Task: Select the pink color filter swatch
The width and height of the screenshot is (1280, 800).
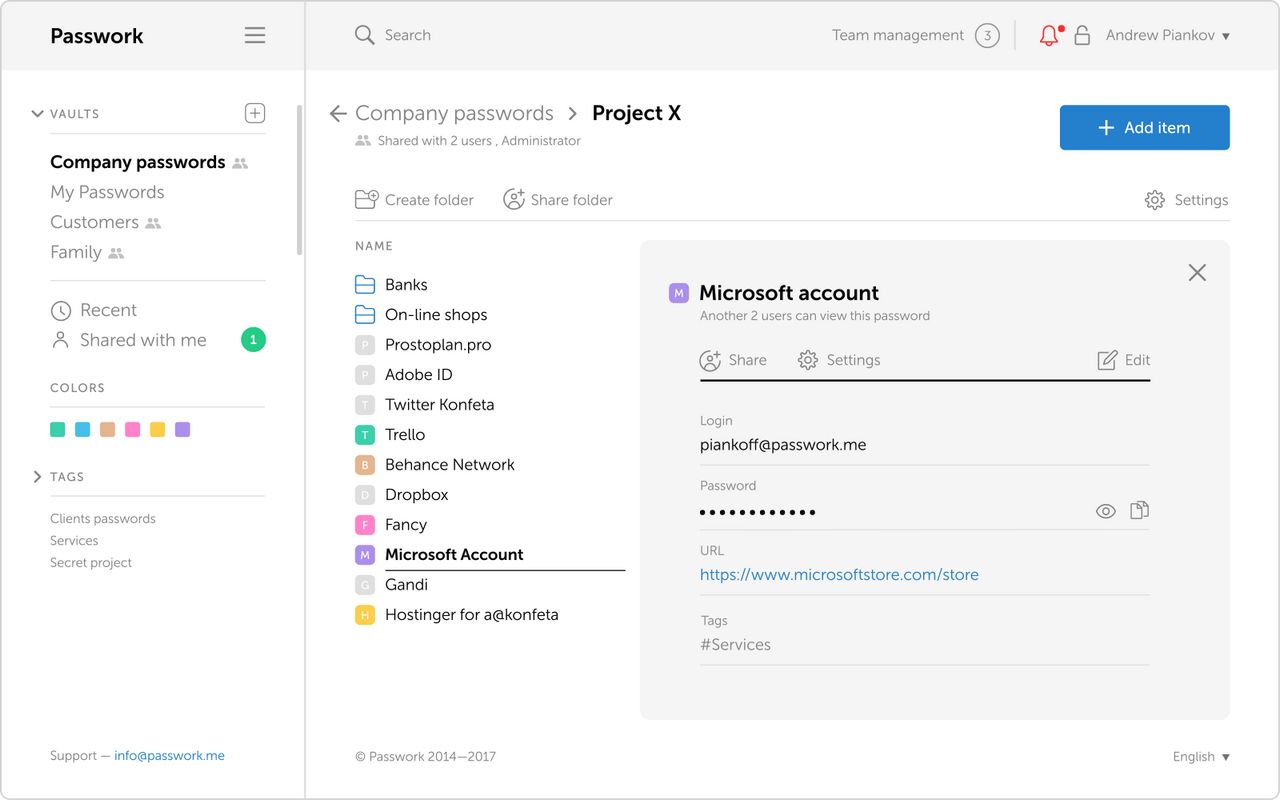Action: 132,430
